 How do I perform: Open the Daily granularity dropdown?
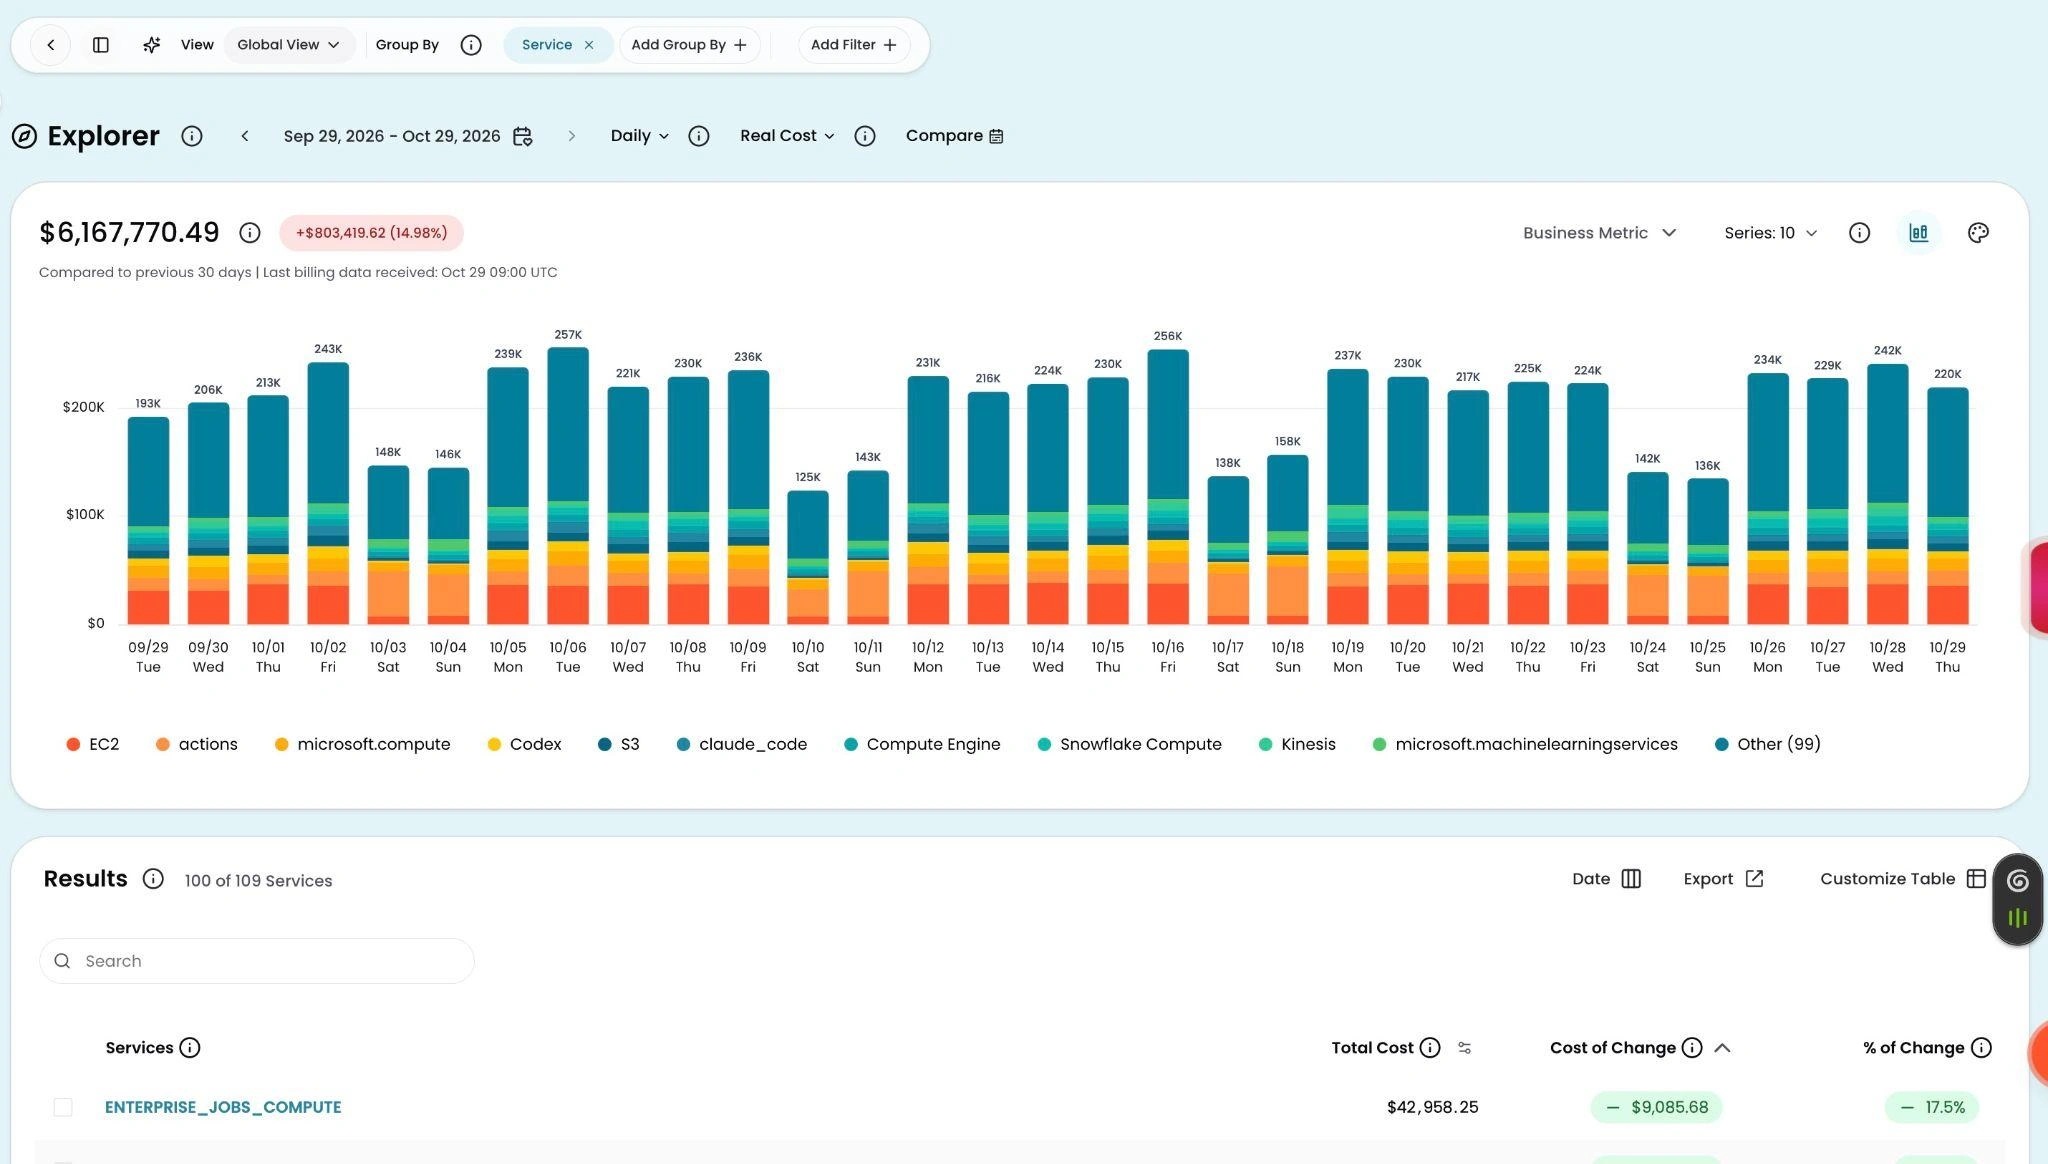click(640, 136)
